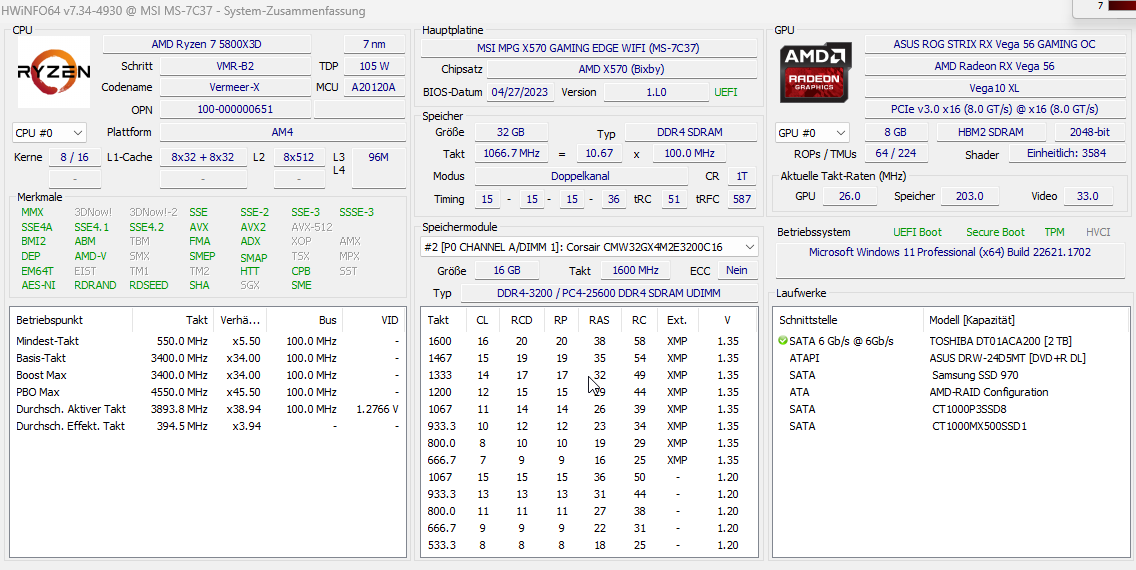
Task: Click the 105 W TDP value
Action: (374, 66)
